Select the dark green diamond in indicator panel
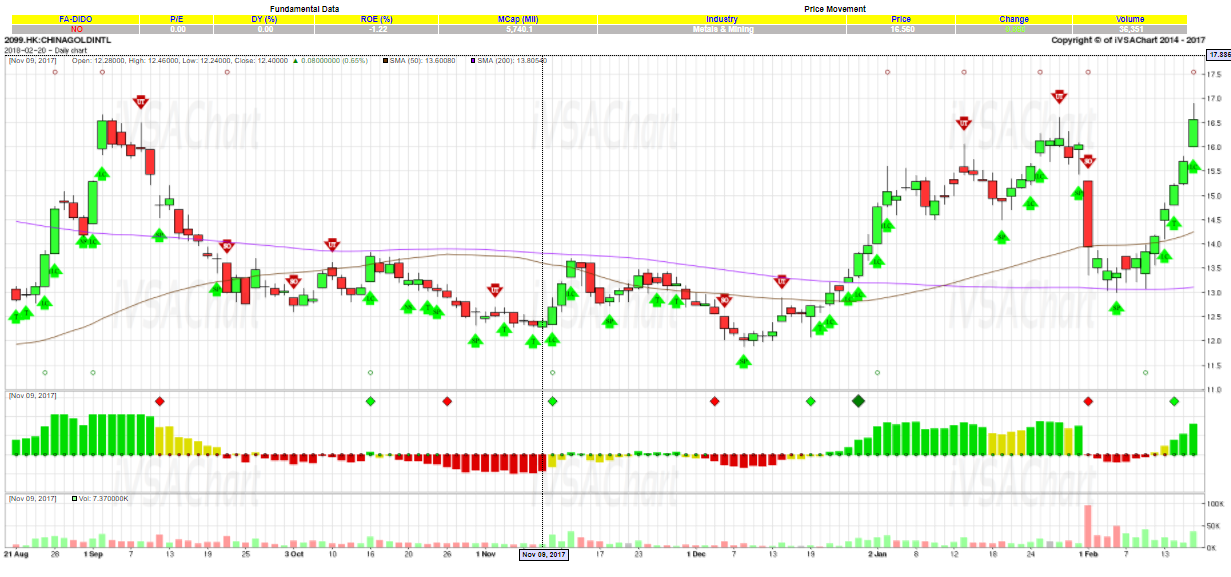Image resolution: width=1231 pixels, height=577 pixels. [x=857, y=401]
